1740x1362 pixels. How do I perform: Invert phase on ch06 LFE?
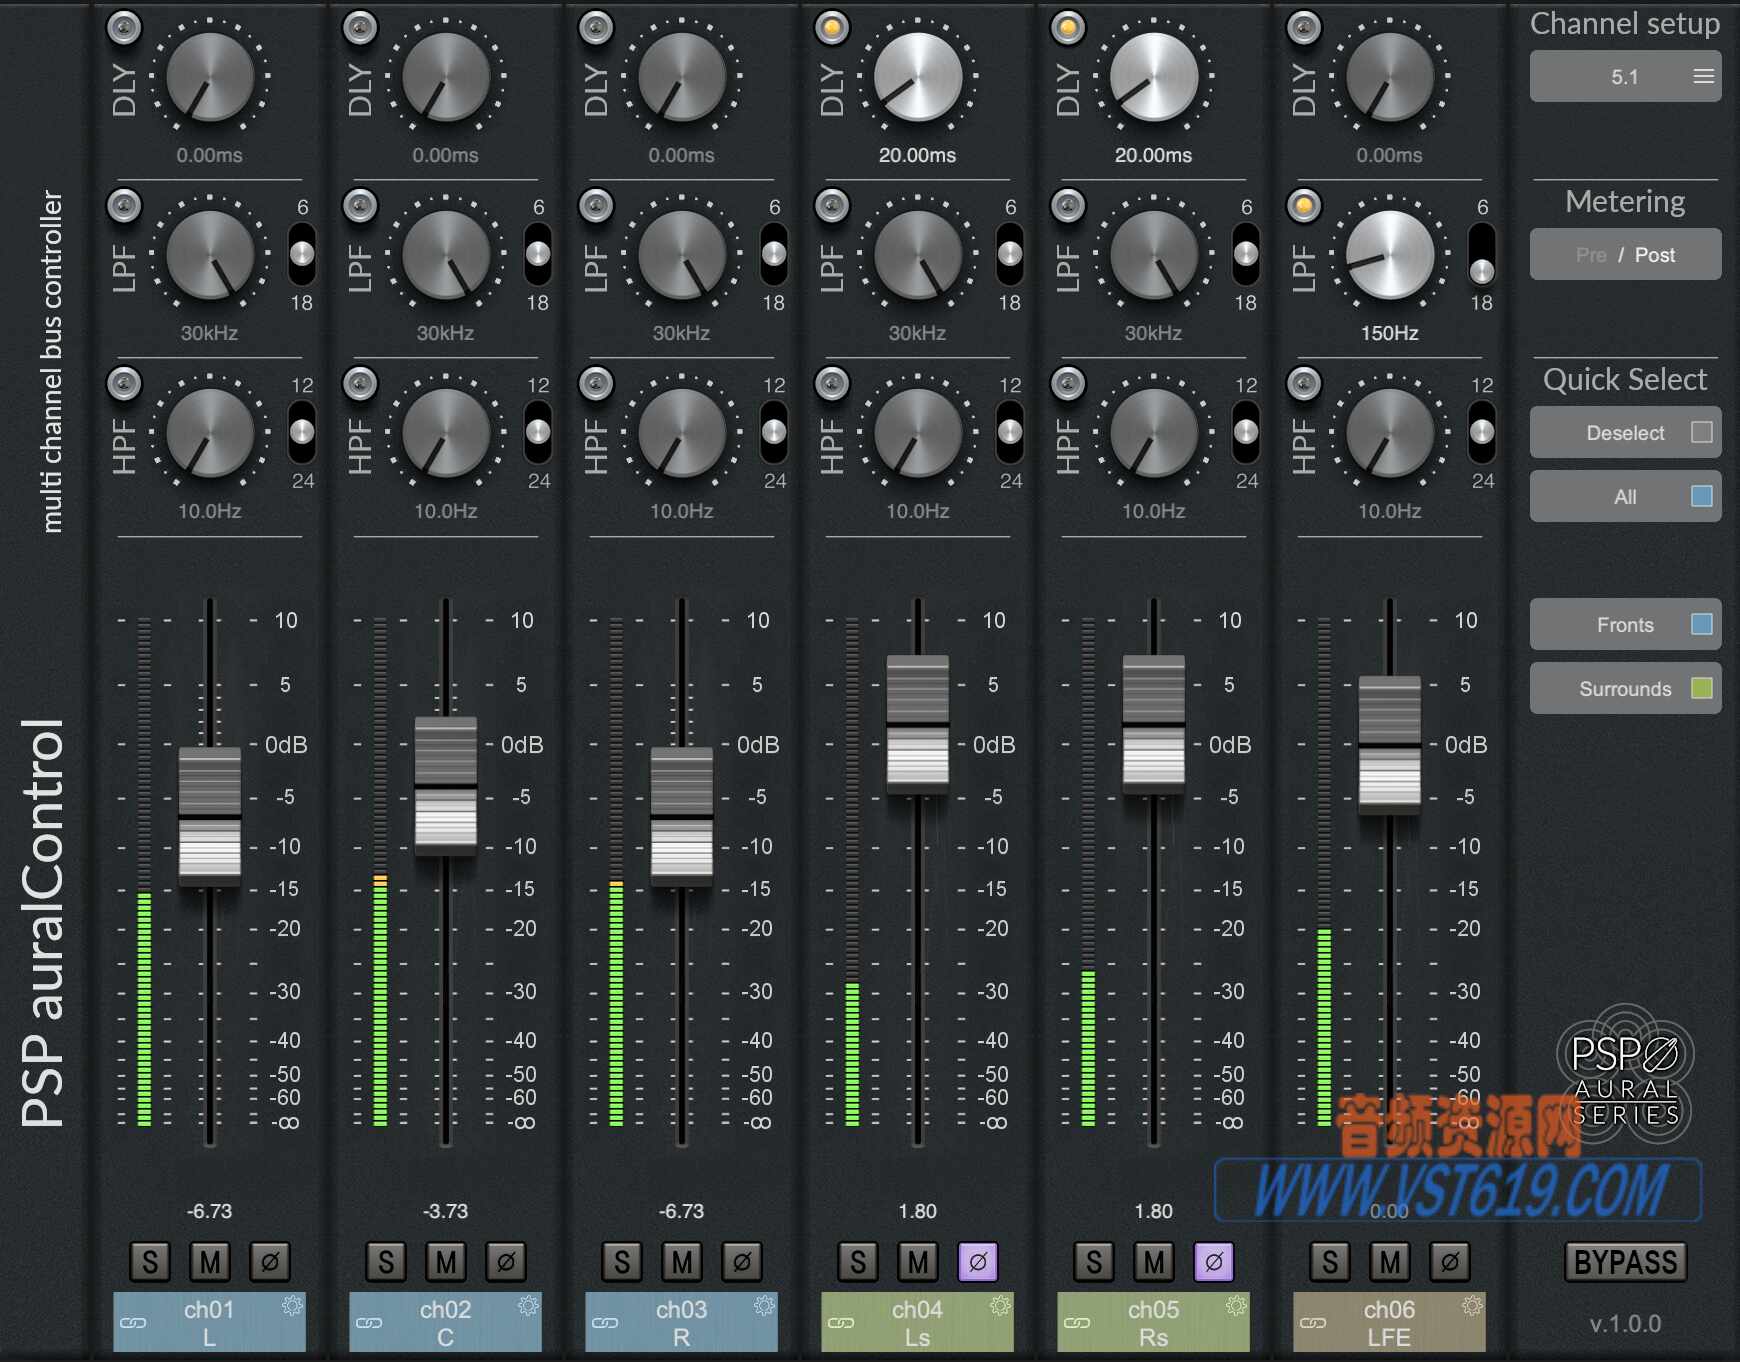click(1450, 1262)
